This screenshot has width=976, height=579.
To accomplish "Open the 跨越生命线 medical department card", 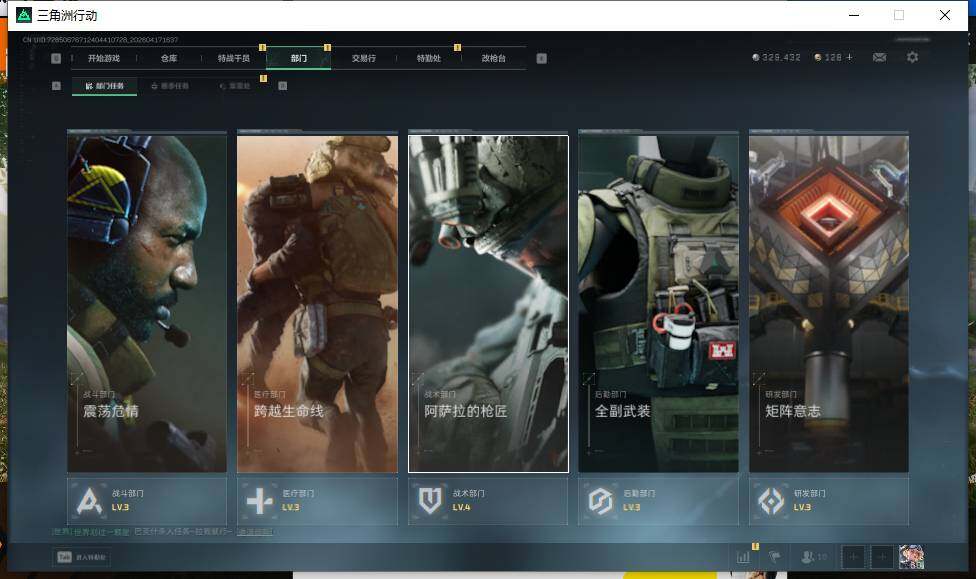I will coord(317,303).
